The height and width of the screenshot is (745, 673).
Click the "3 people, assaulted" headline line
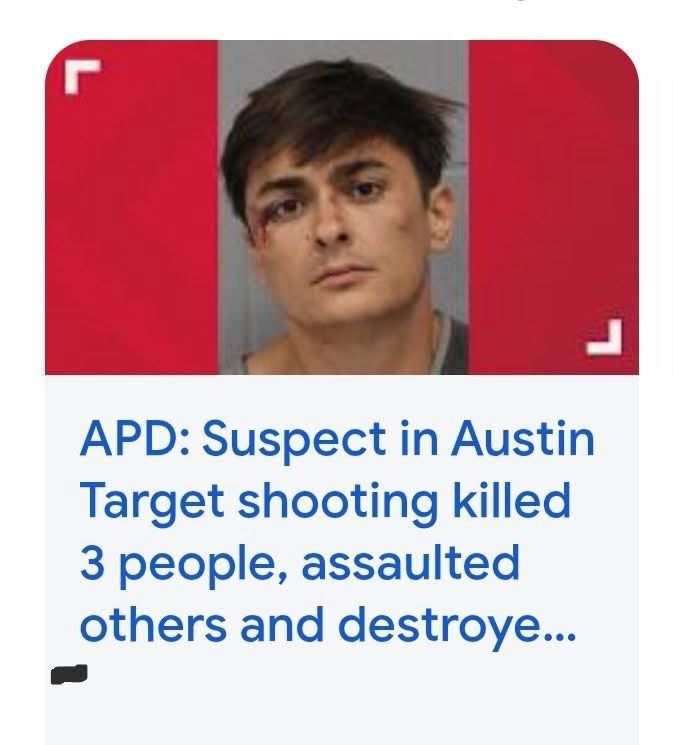(x=299, y=563)
